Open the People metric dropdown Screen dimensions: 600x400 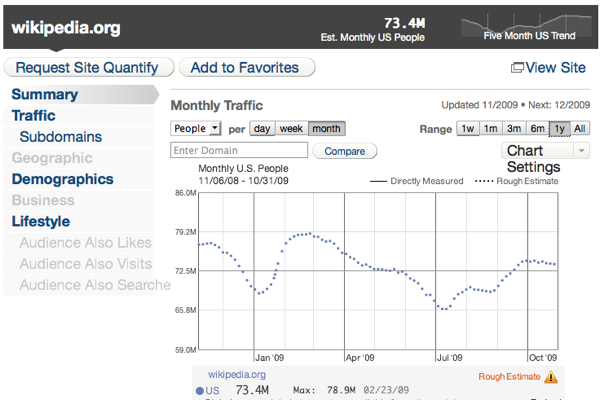pos(196,128)
